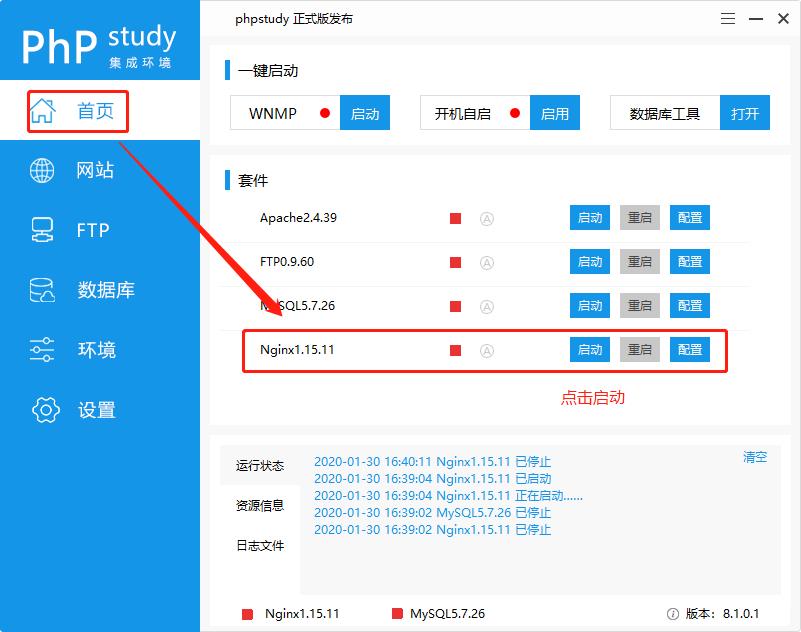Configure FTP0.9.60 via 配置
This screenshot has height=632, width=801.
[x=690, y=262]
